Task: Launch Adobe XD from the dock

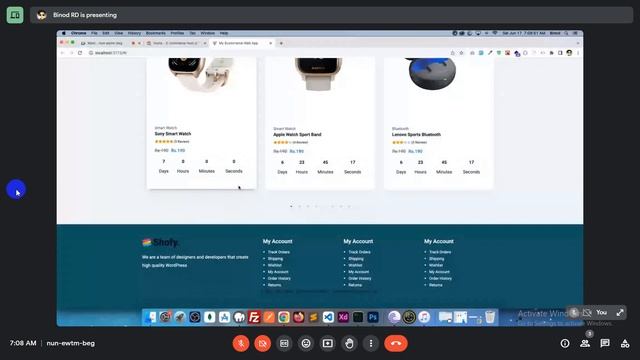Action: 343,317
